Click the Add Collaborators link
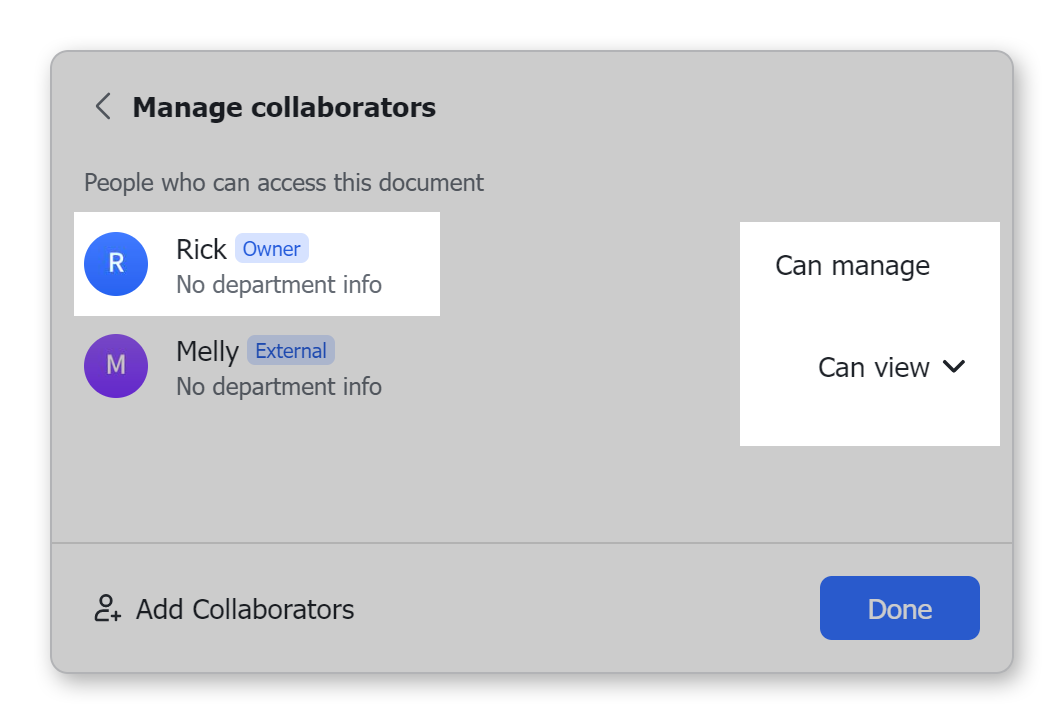Viewport: 1064px width, 724px height. (x=245, y=609)
